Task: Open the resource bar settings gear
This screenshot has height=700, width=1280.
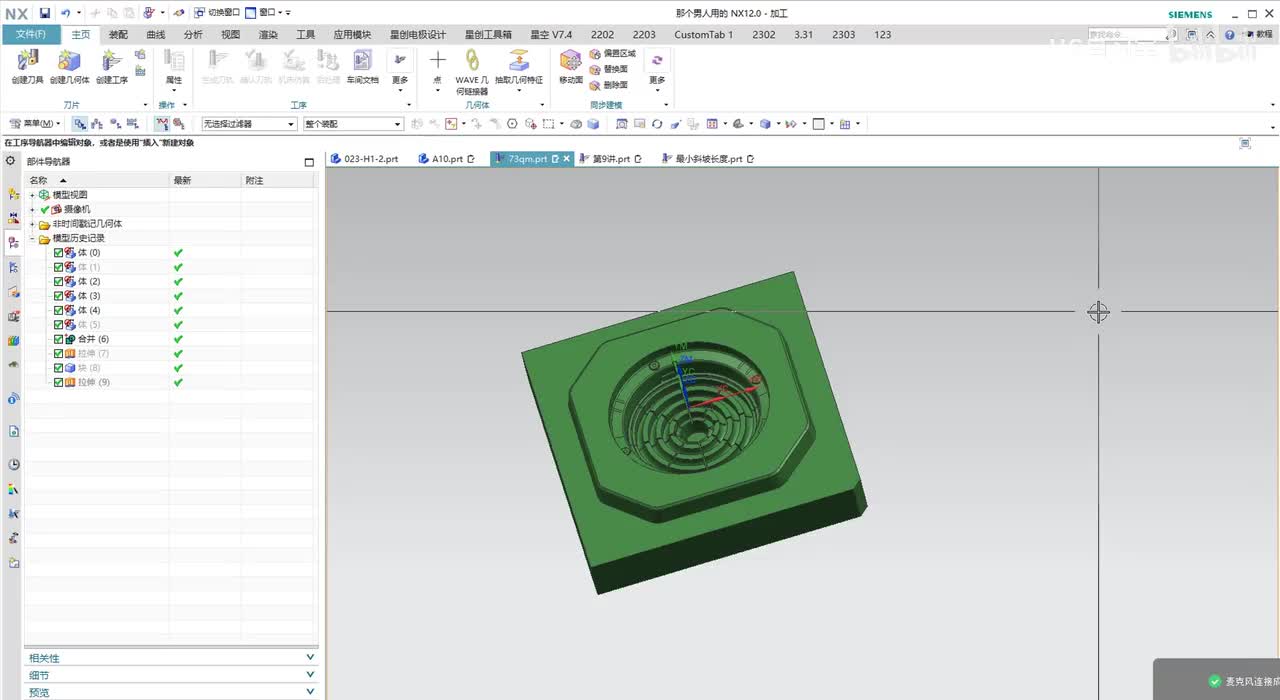Action: coord(11,161)
